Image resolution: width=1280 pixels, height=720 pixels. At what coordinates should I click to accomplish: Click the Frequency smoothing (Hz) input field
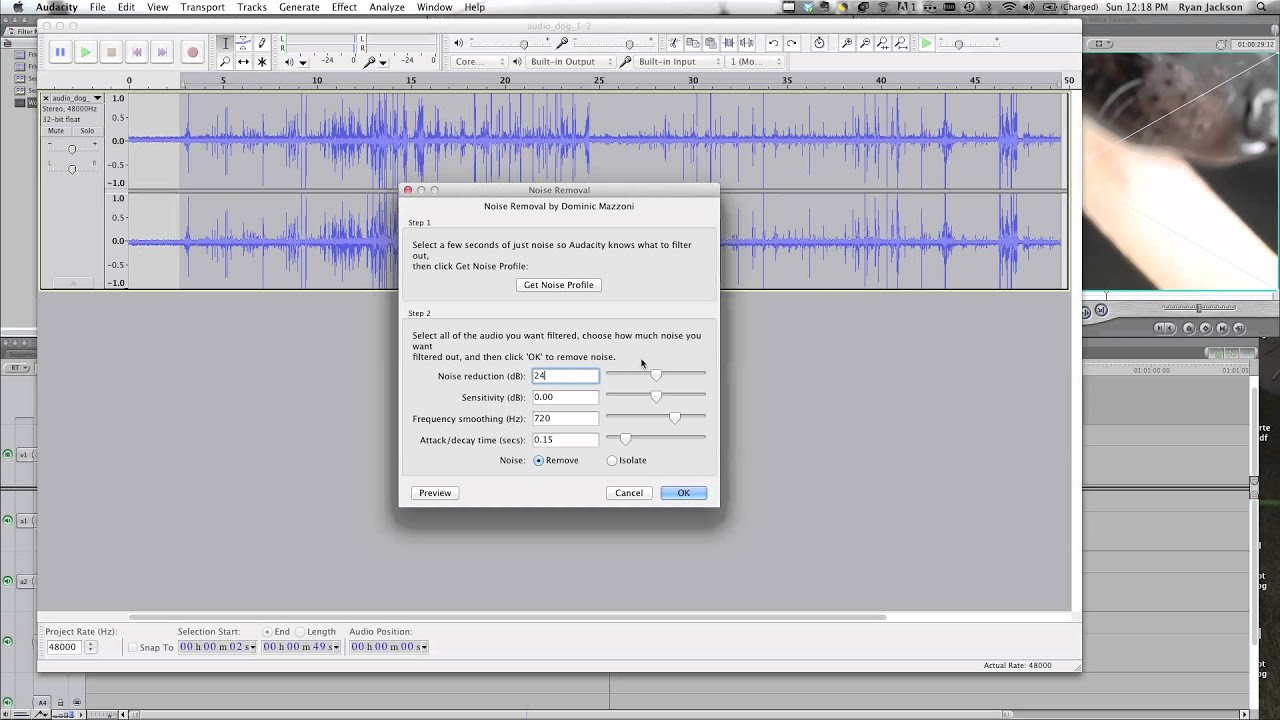(x=566, y=418)
